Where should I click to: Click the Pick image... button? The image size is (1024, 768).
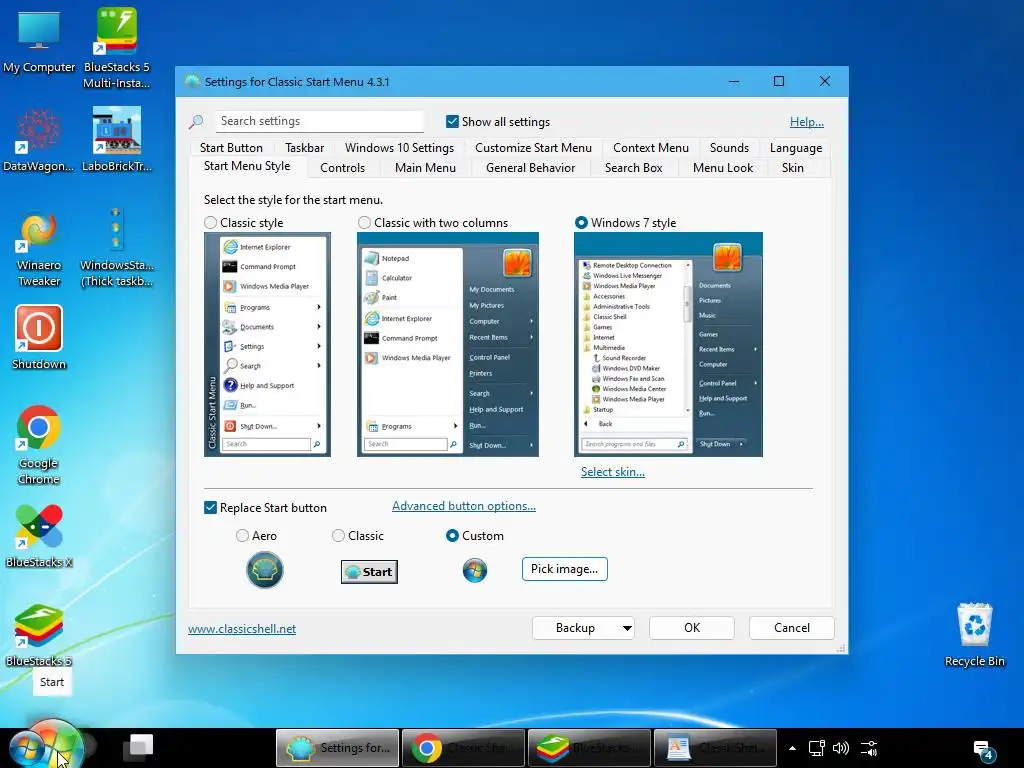tap(564, 569)
